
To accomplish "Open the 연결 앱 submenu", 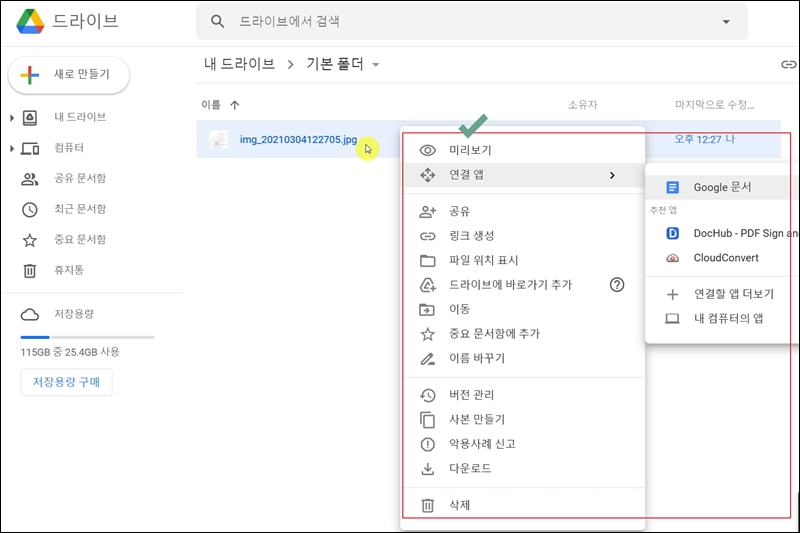I will [x=522, y=175].
